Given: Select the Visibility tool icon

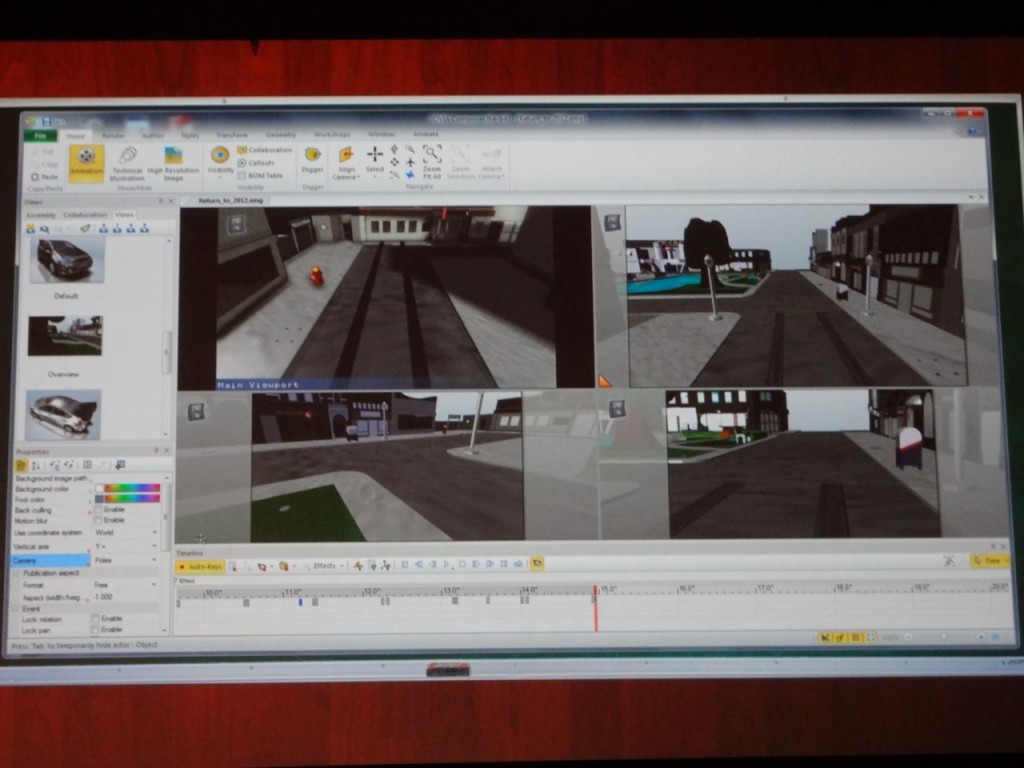Looking at the screenshot, I should (220, 155).
